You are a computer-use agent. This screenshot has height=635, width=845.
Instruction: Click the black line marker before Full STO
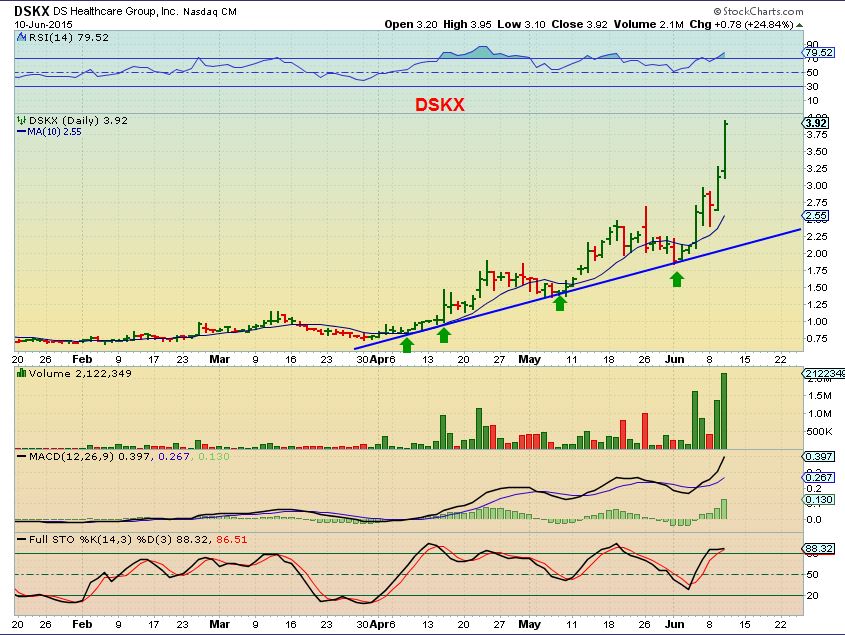[x=22, y=539]
